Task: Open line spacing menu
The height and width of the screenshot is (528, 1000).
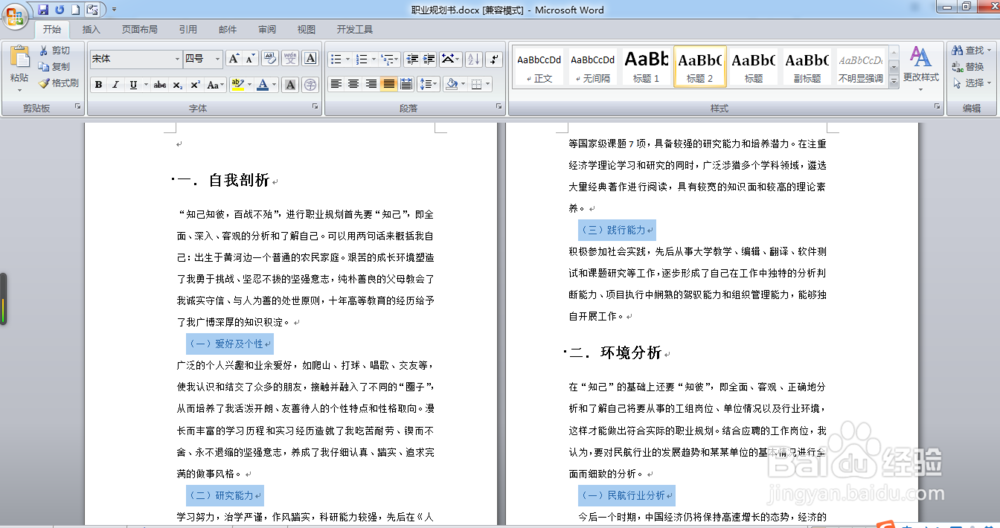Action: tap(428, 84)
